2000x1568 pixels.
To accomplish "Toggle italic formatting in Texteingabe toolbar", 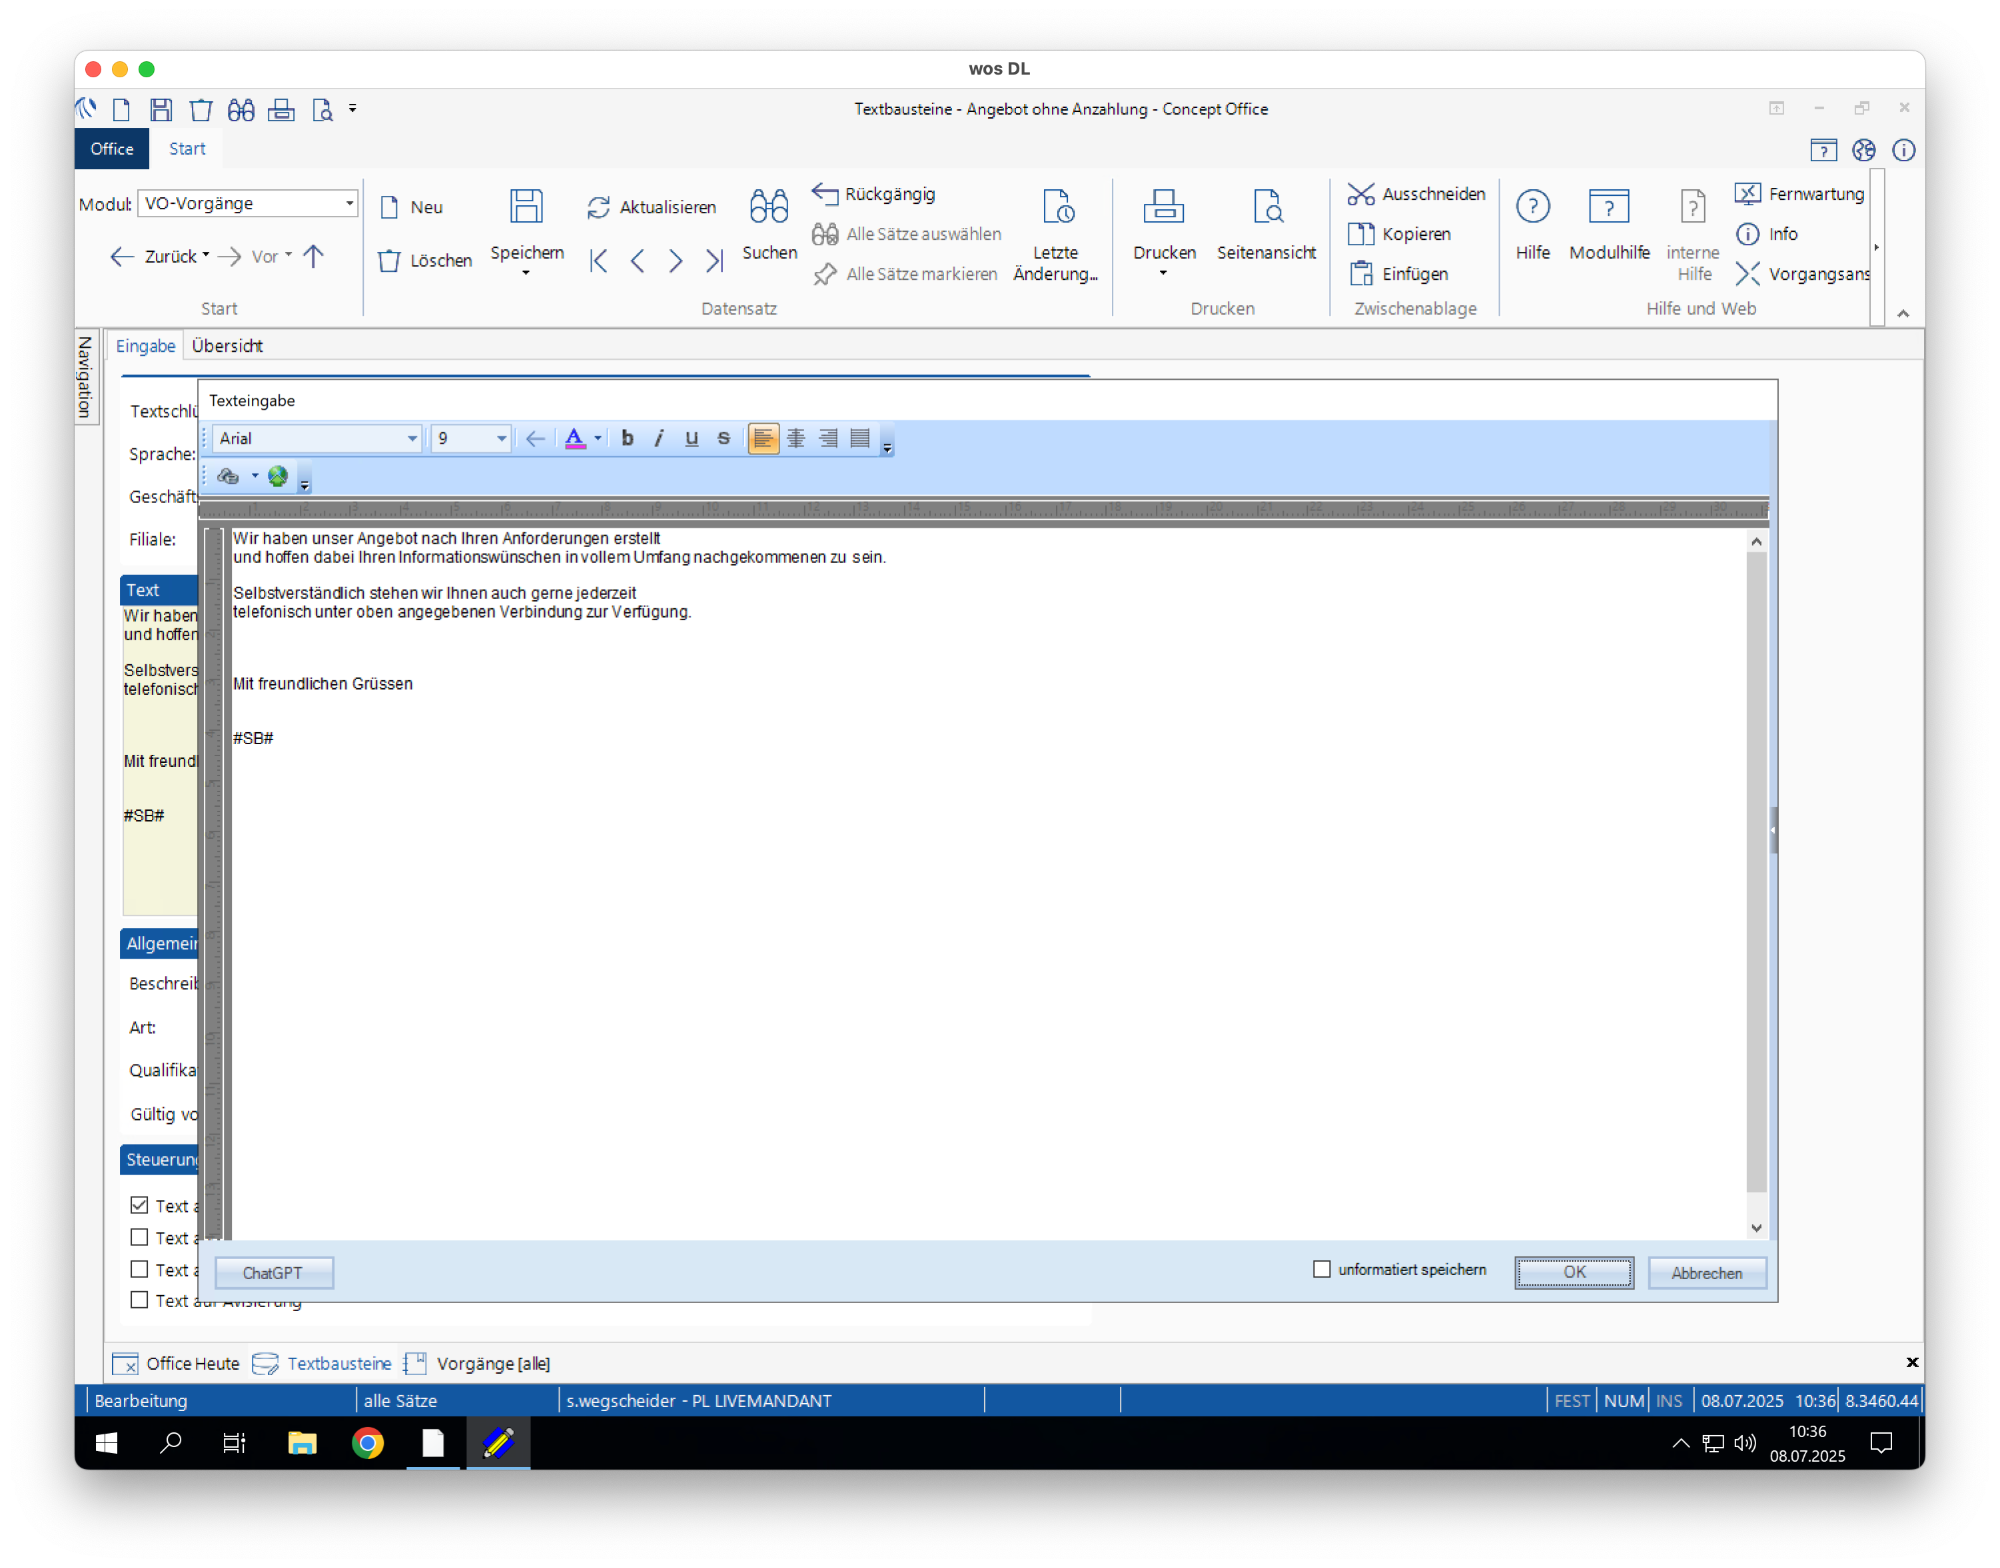I will 659,438.
